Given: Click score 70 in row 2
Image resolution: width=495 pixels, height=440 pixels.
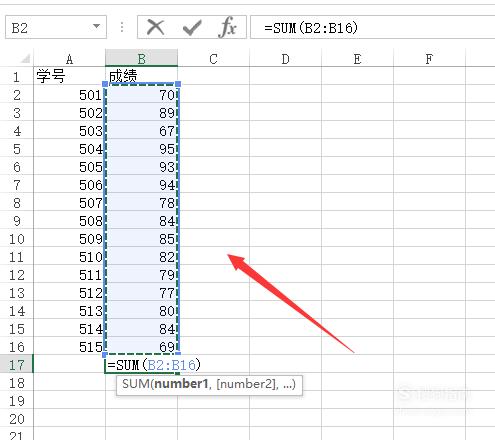Looking at the screenshot, I should coord(141,95).
